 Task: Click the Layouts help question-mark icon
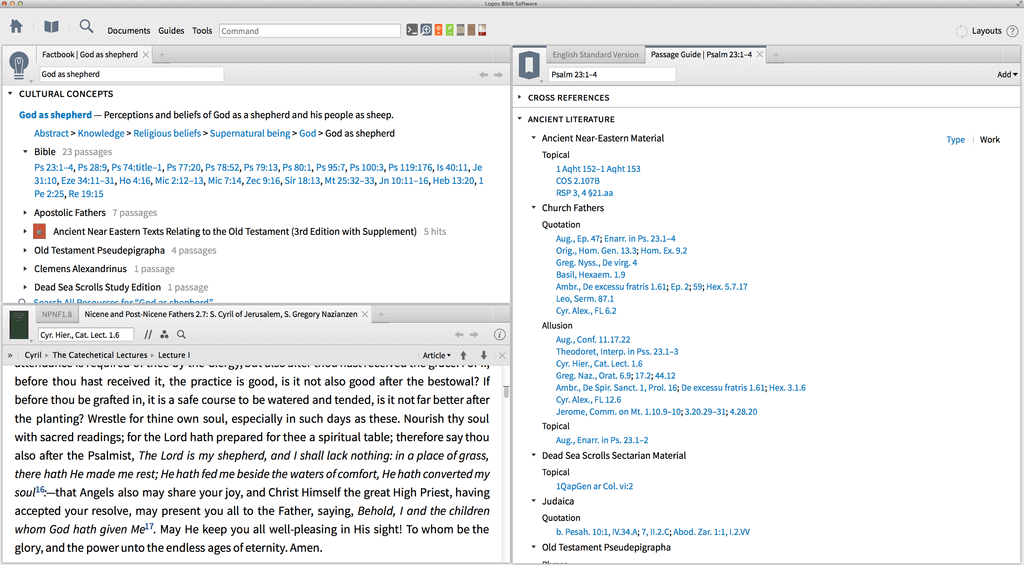click(1012, 31)
